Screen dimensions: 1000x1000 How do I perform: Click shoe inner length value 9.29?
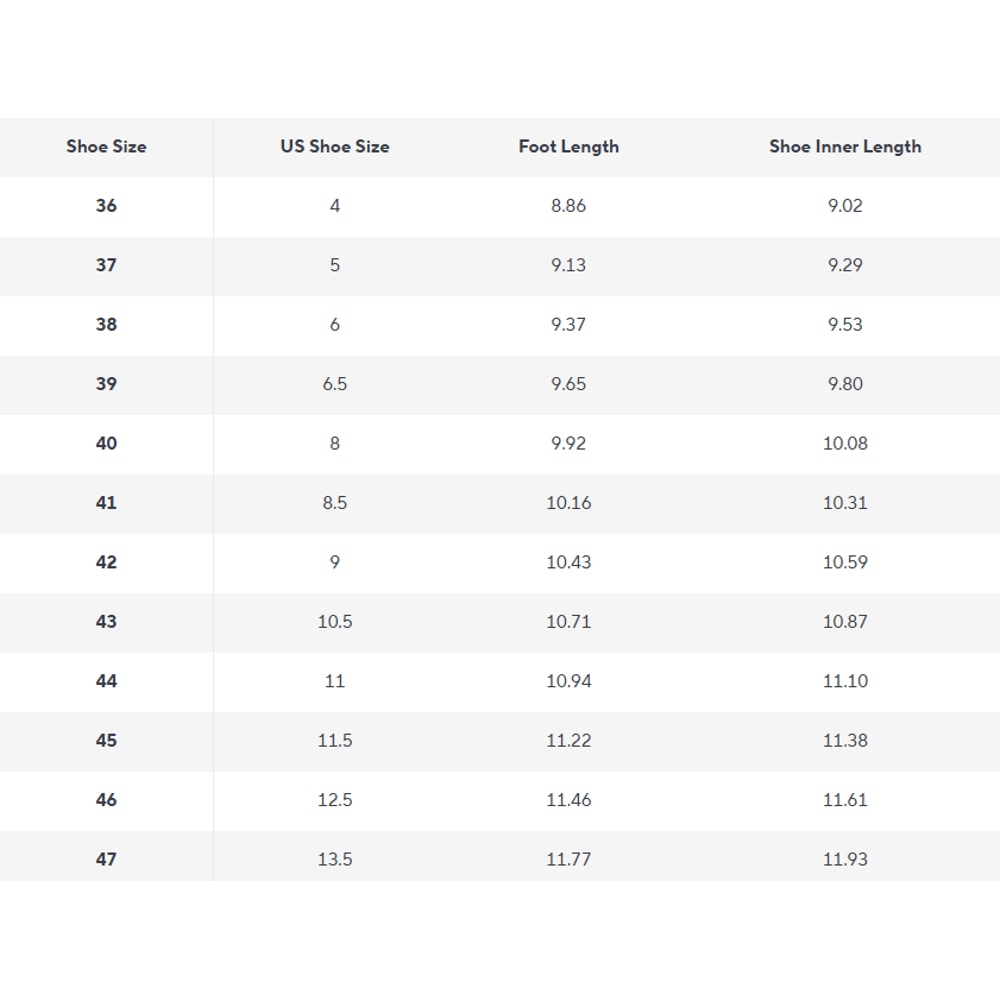click(x=845, y=265)
